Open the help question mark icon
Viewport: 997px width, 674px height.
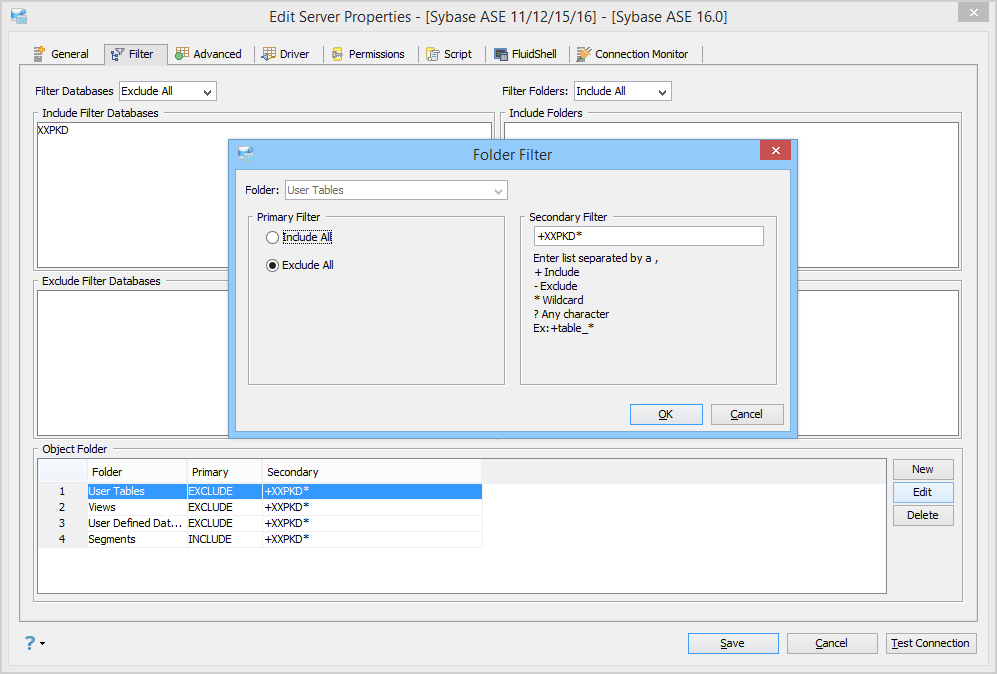tap(30, 643)
